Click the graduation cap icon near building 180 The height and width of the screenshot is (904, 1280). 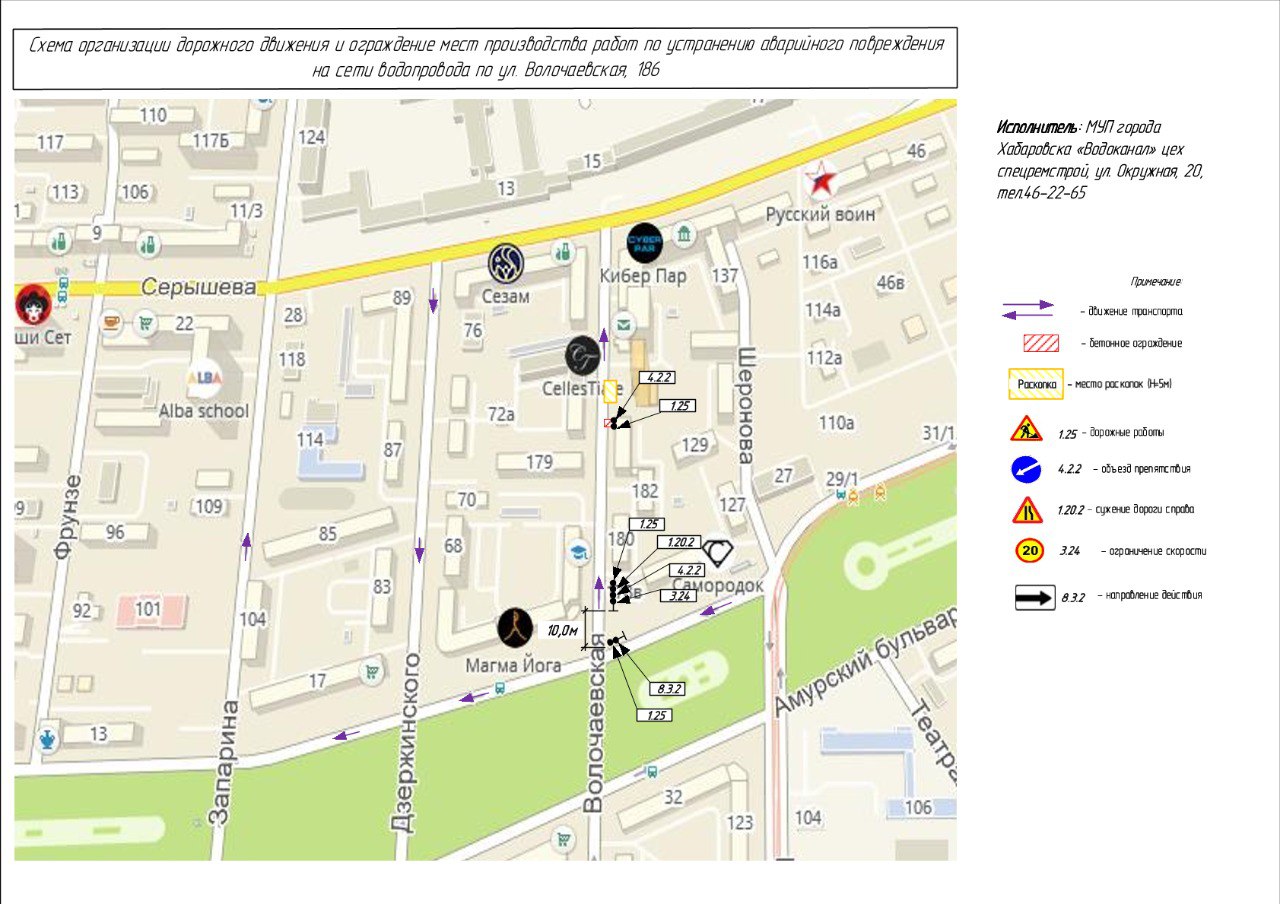577,551
